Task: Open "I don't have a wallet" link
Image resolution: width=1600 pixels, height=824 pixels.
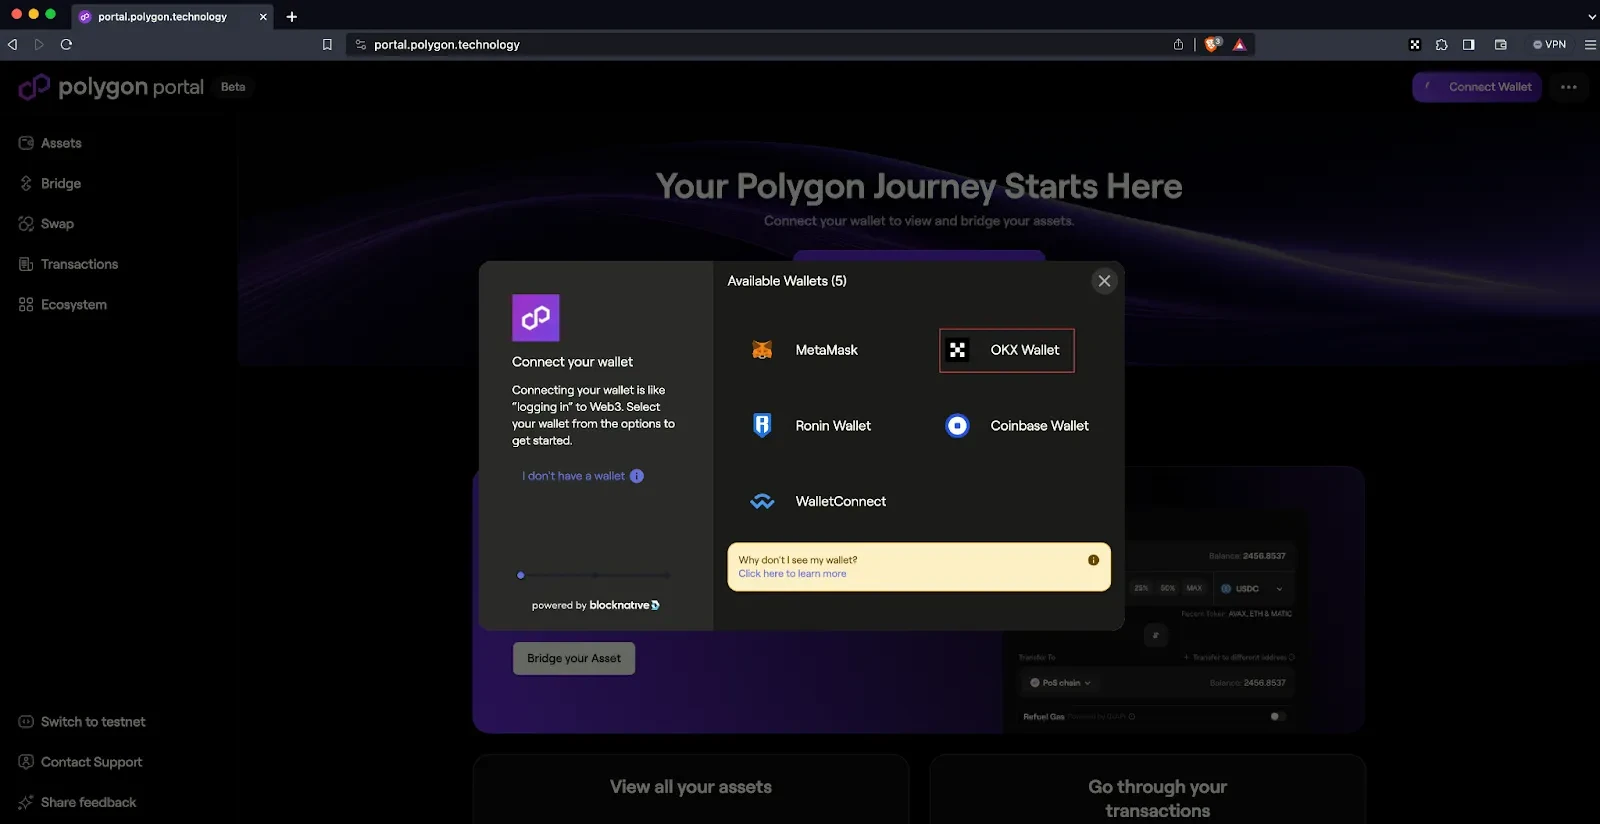Action: click(573, 476)
